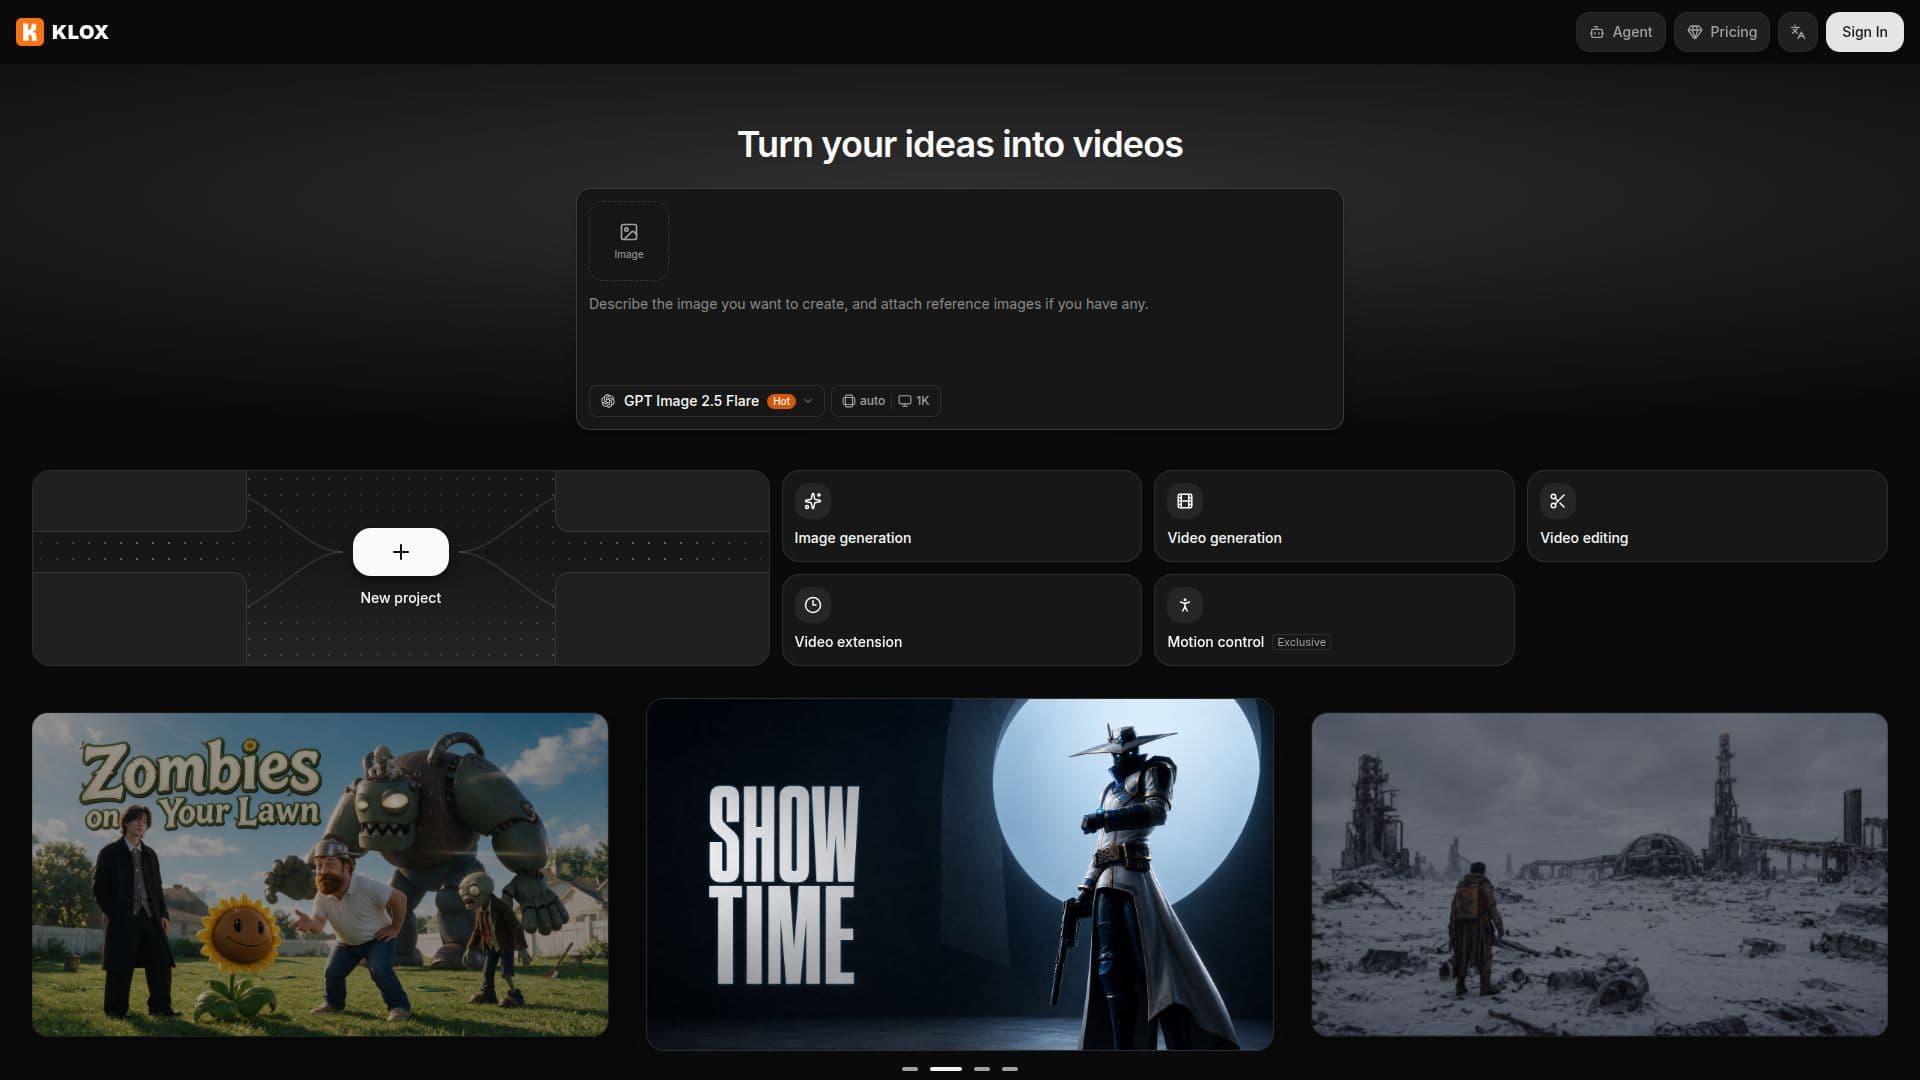Open the GPT Image 2.5 Flare model dropdown
The image size is (1920, 1080).
(x=706, y=401)
